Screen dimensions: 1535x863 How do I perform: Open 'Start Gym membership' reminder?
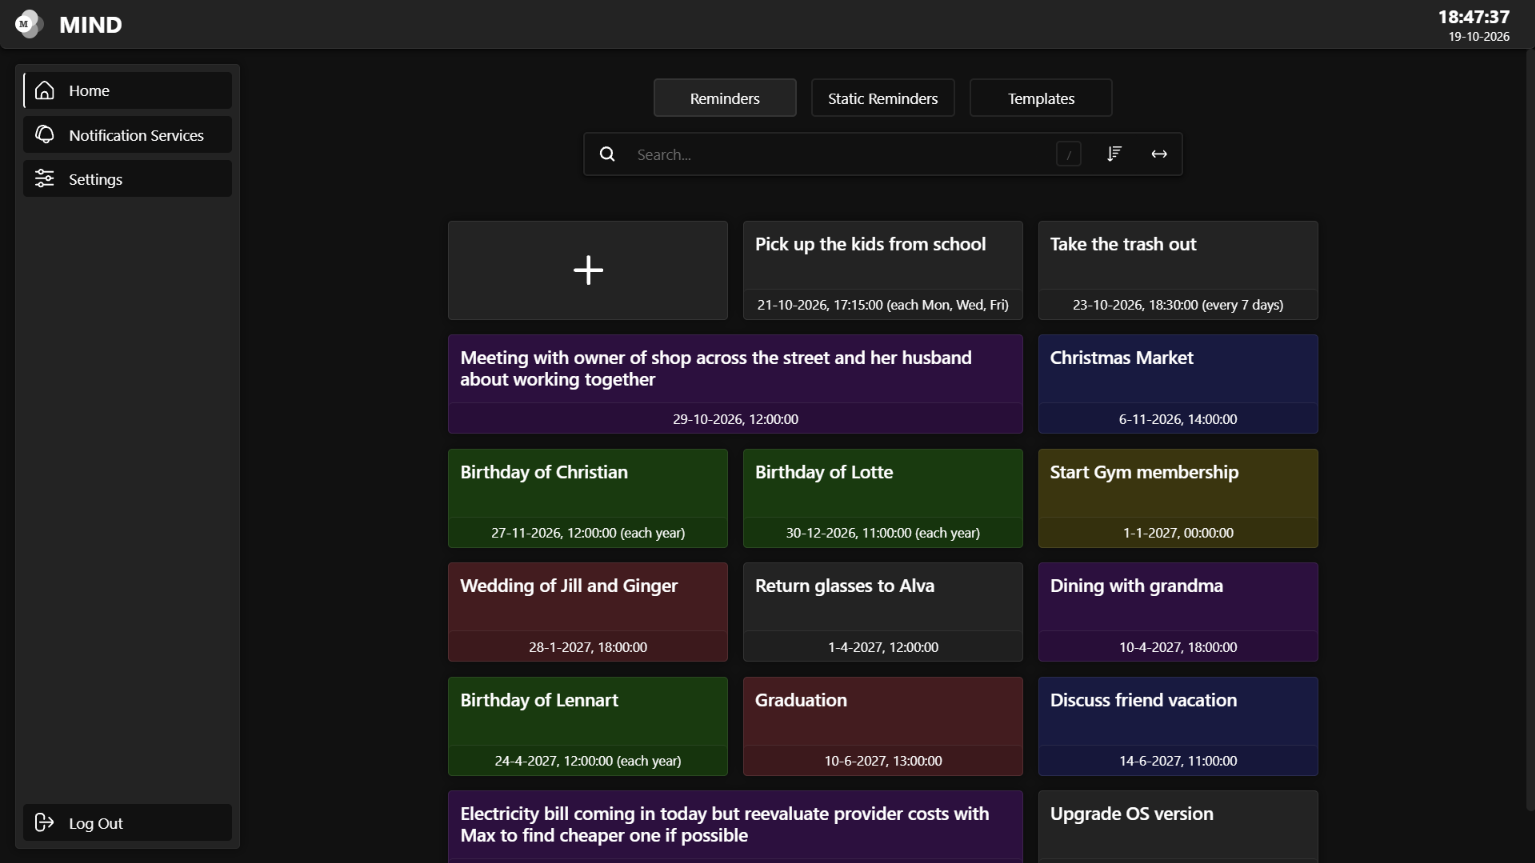(1178, 498)
